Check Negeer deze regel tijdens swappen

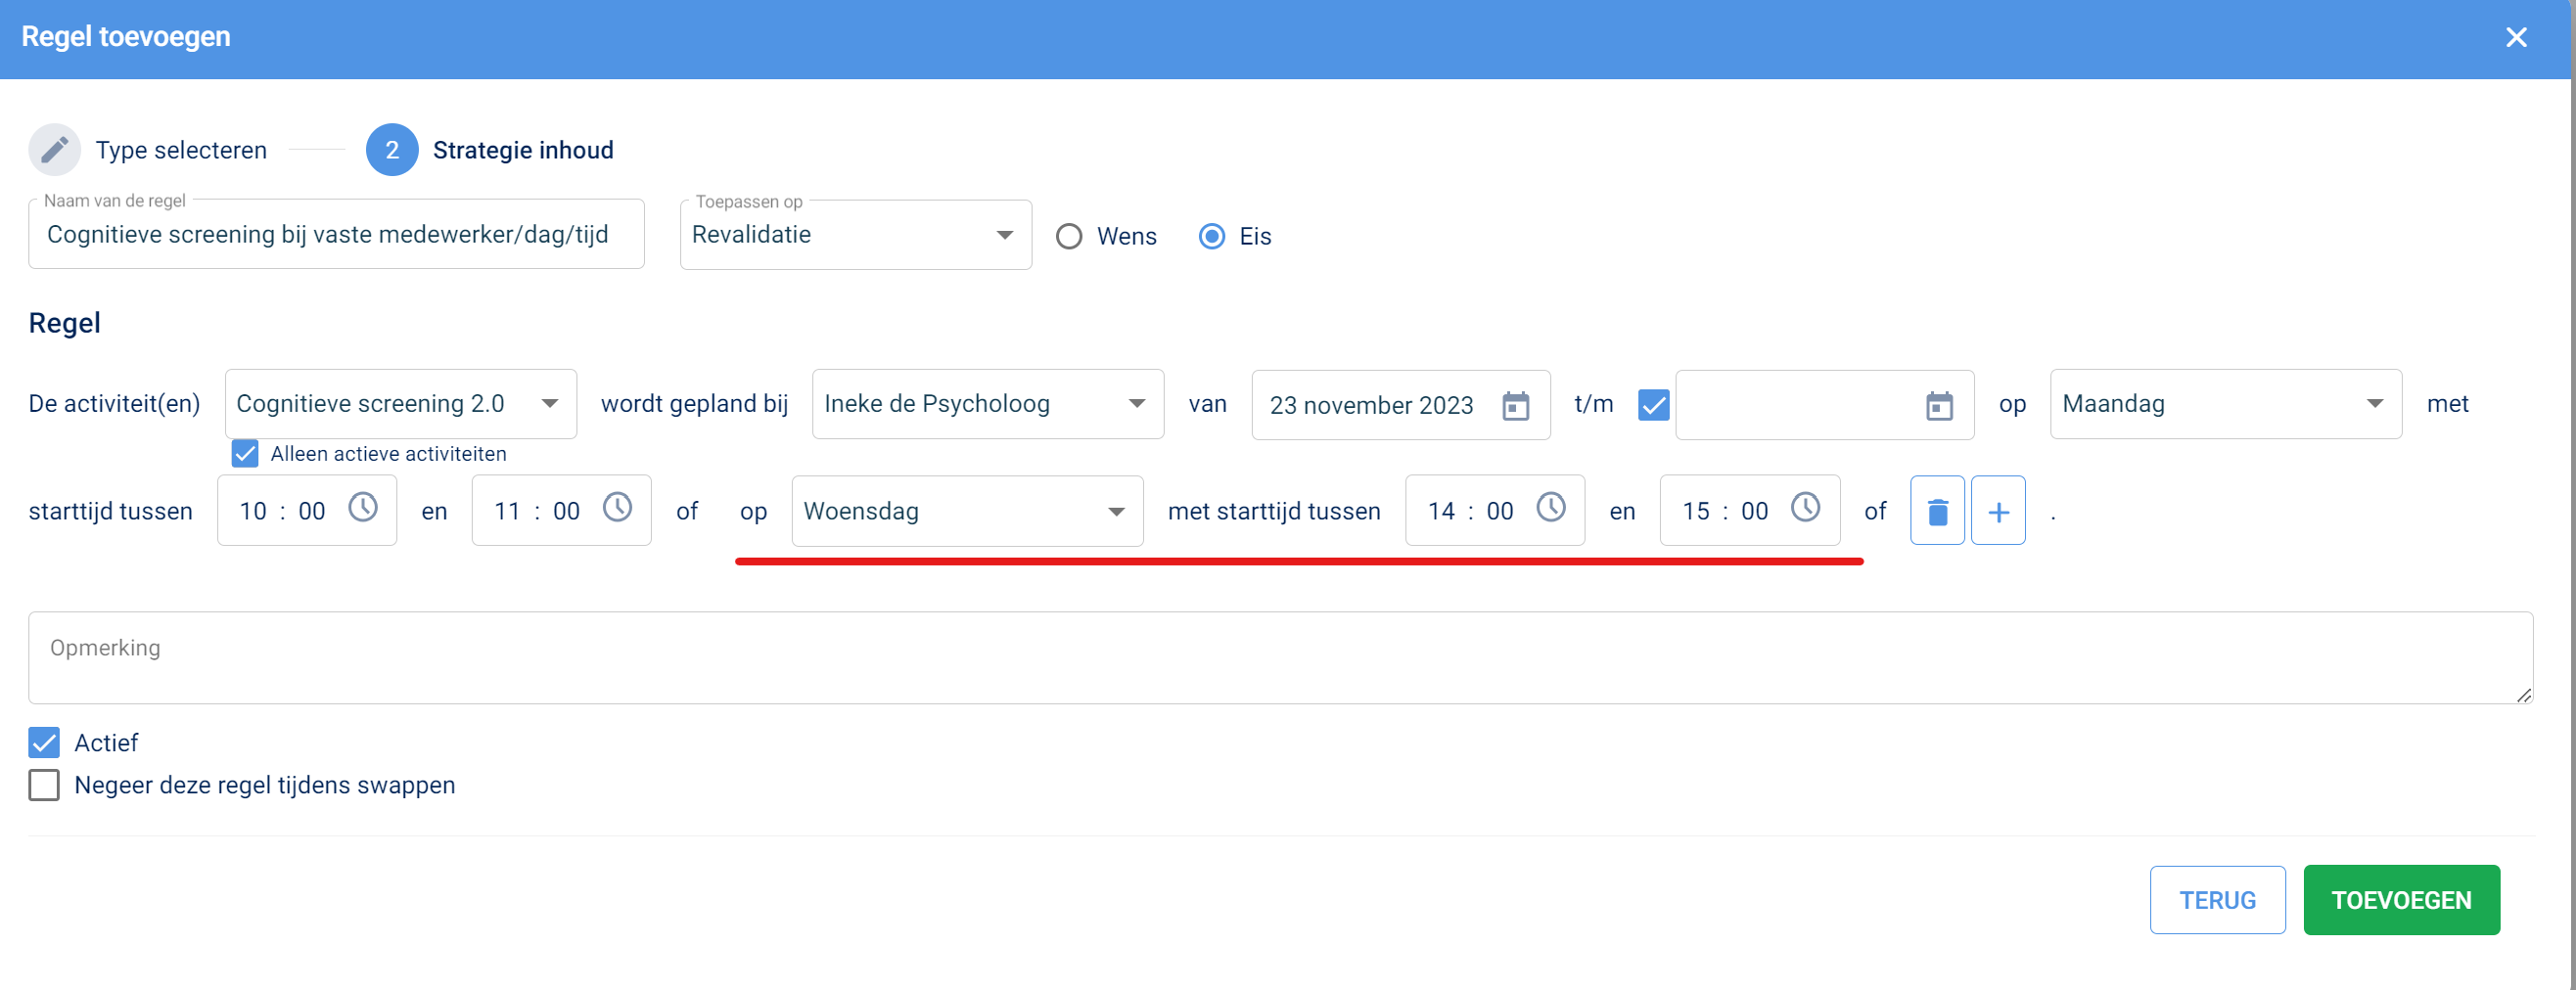click(x=44, y=786)
